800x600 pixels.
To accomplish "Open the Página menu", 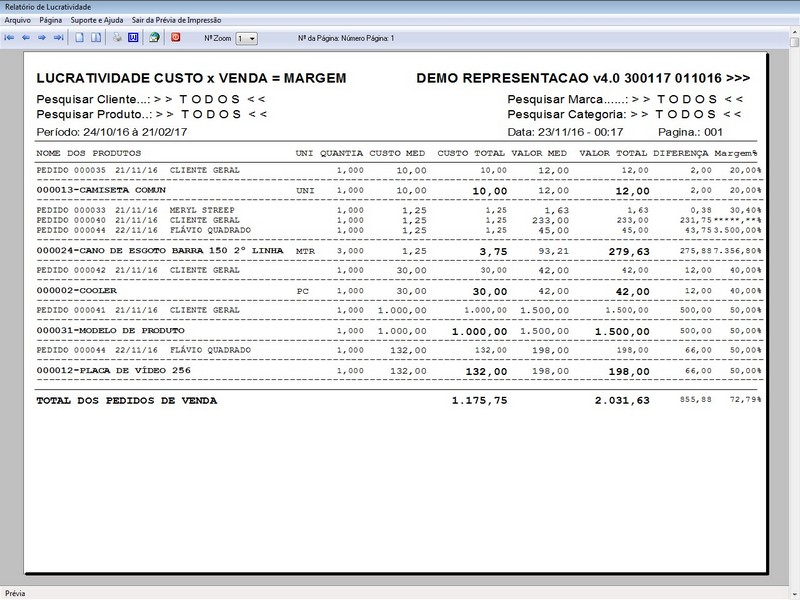I will (51, 20).
